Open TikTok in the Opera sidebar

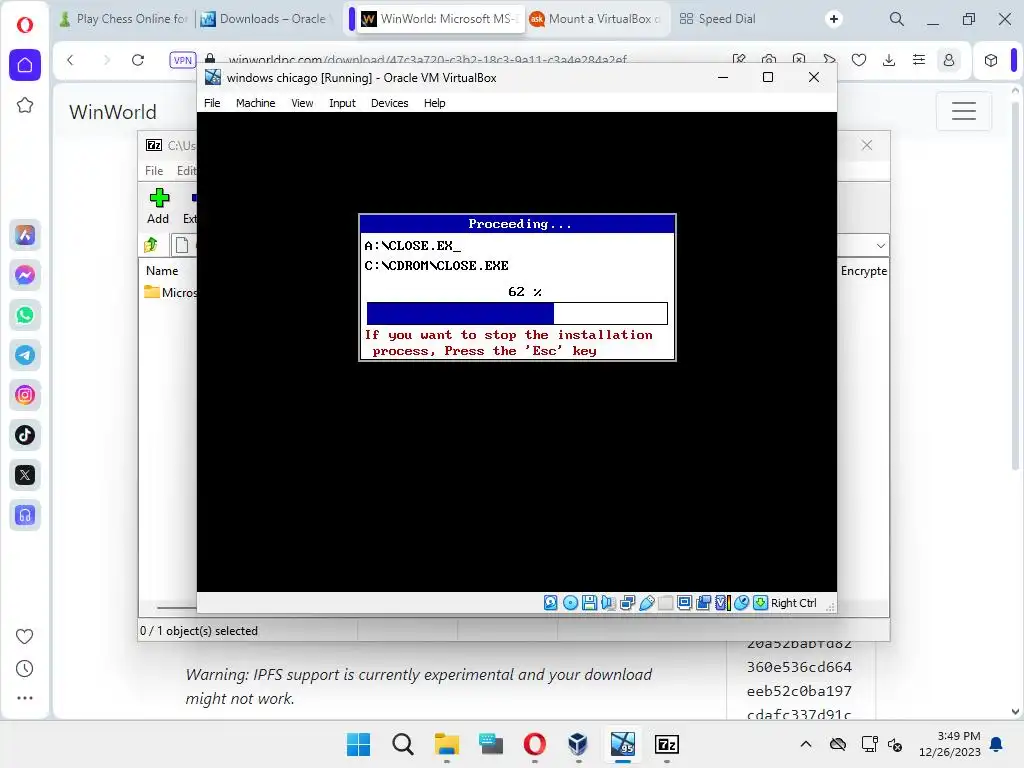25,435
